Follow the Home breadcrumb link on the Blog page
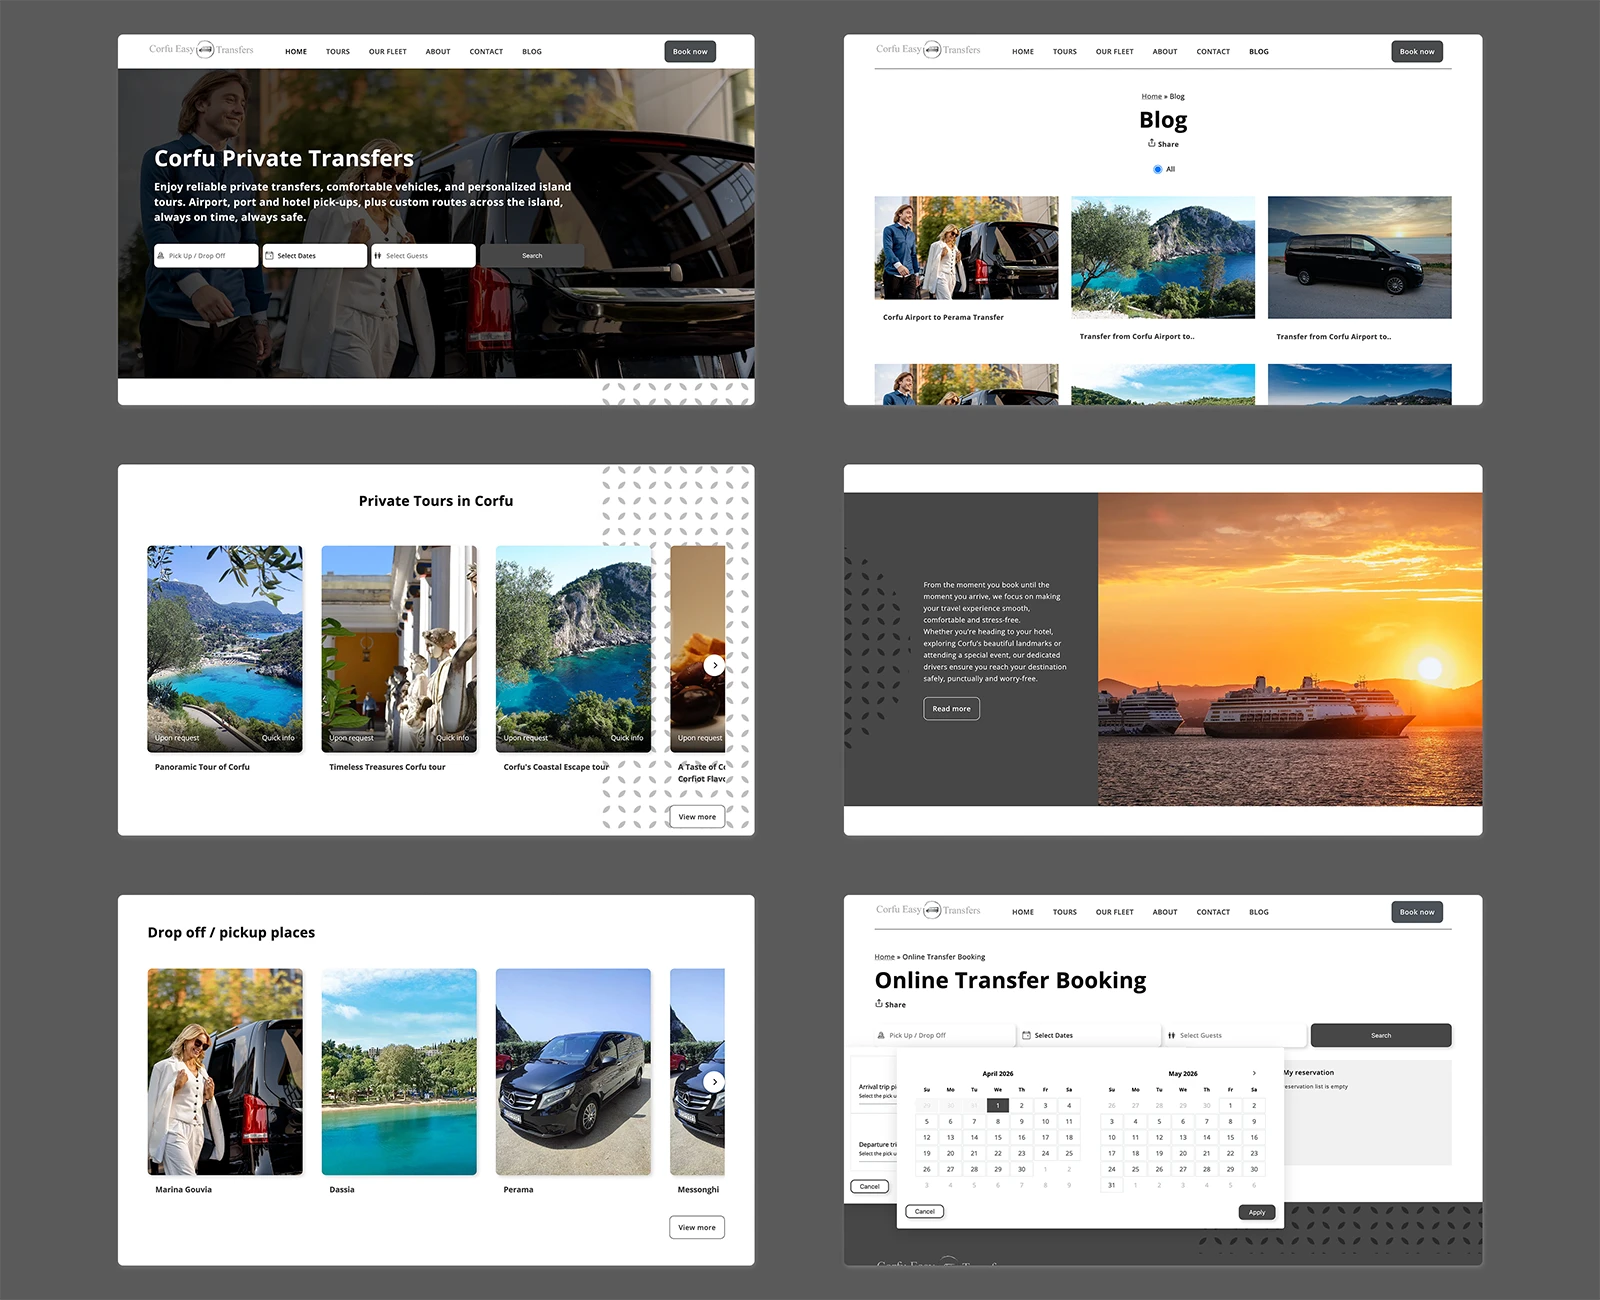The height and width of the screenshot is (1300, 1600). pyautogui.click(x=1152, y=96)
